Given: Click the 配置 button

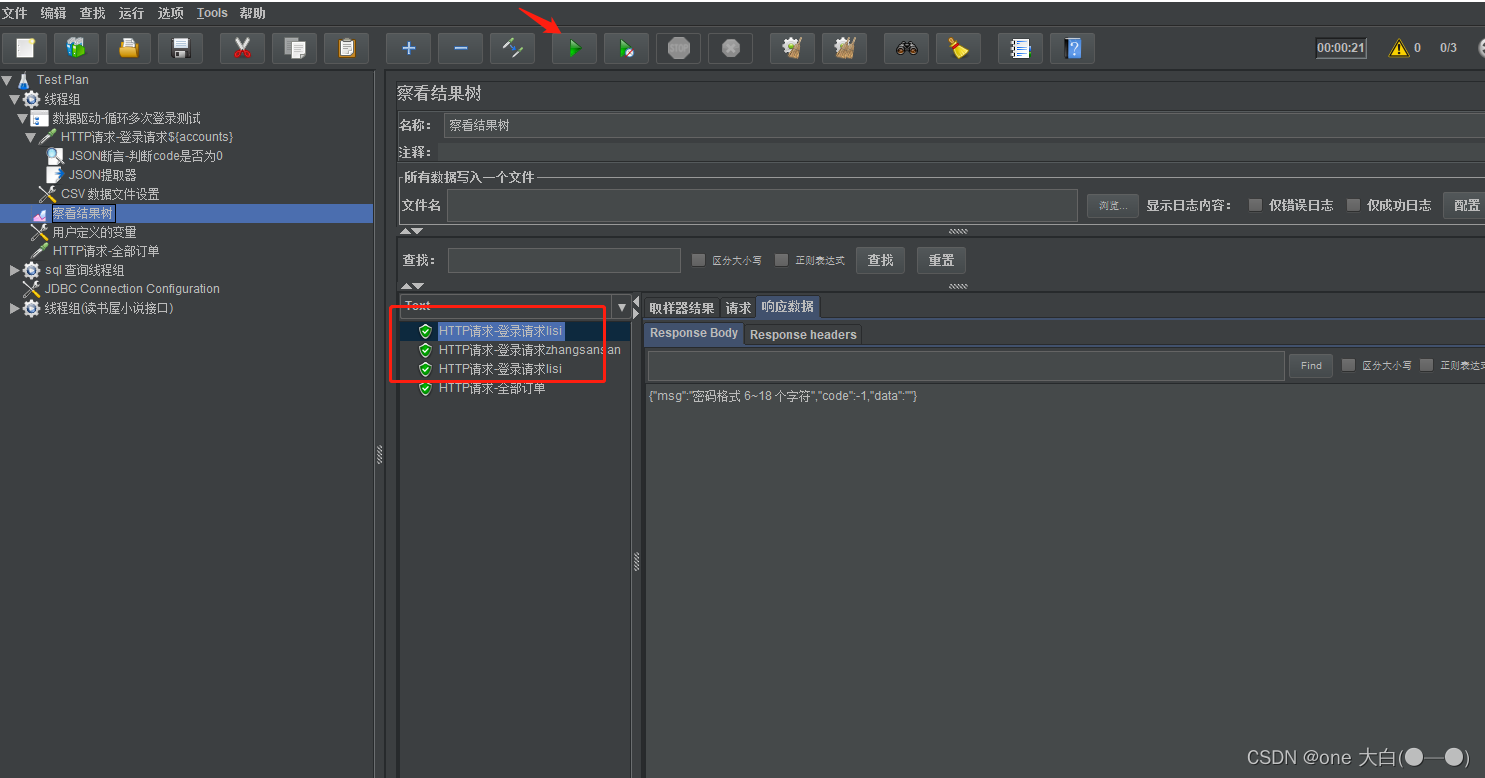Looking at the screenshot, I should coord(1466,205).
